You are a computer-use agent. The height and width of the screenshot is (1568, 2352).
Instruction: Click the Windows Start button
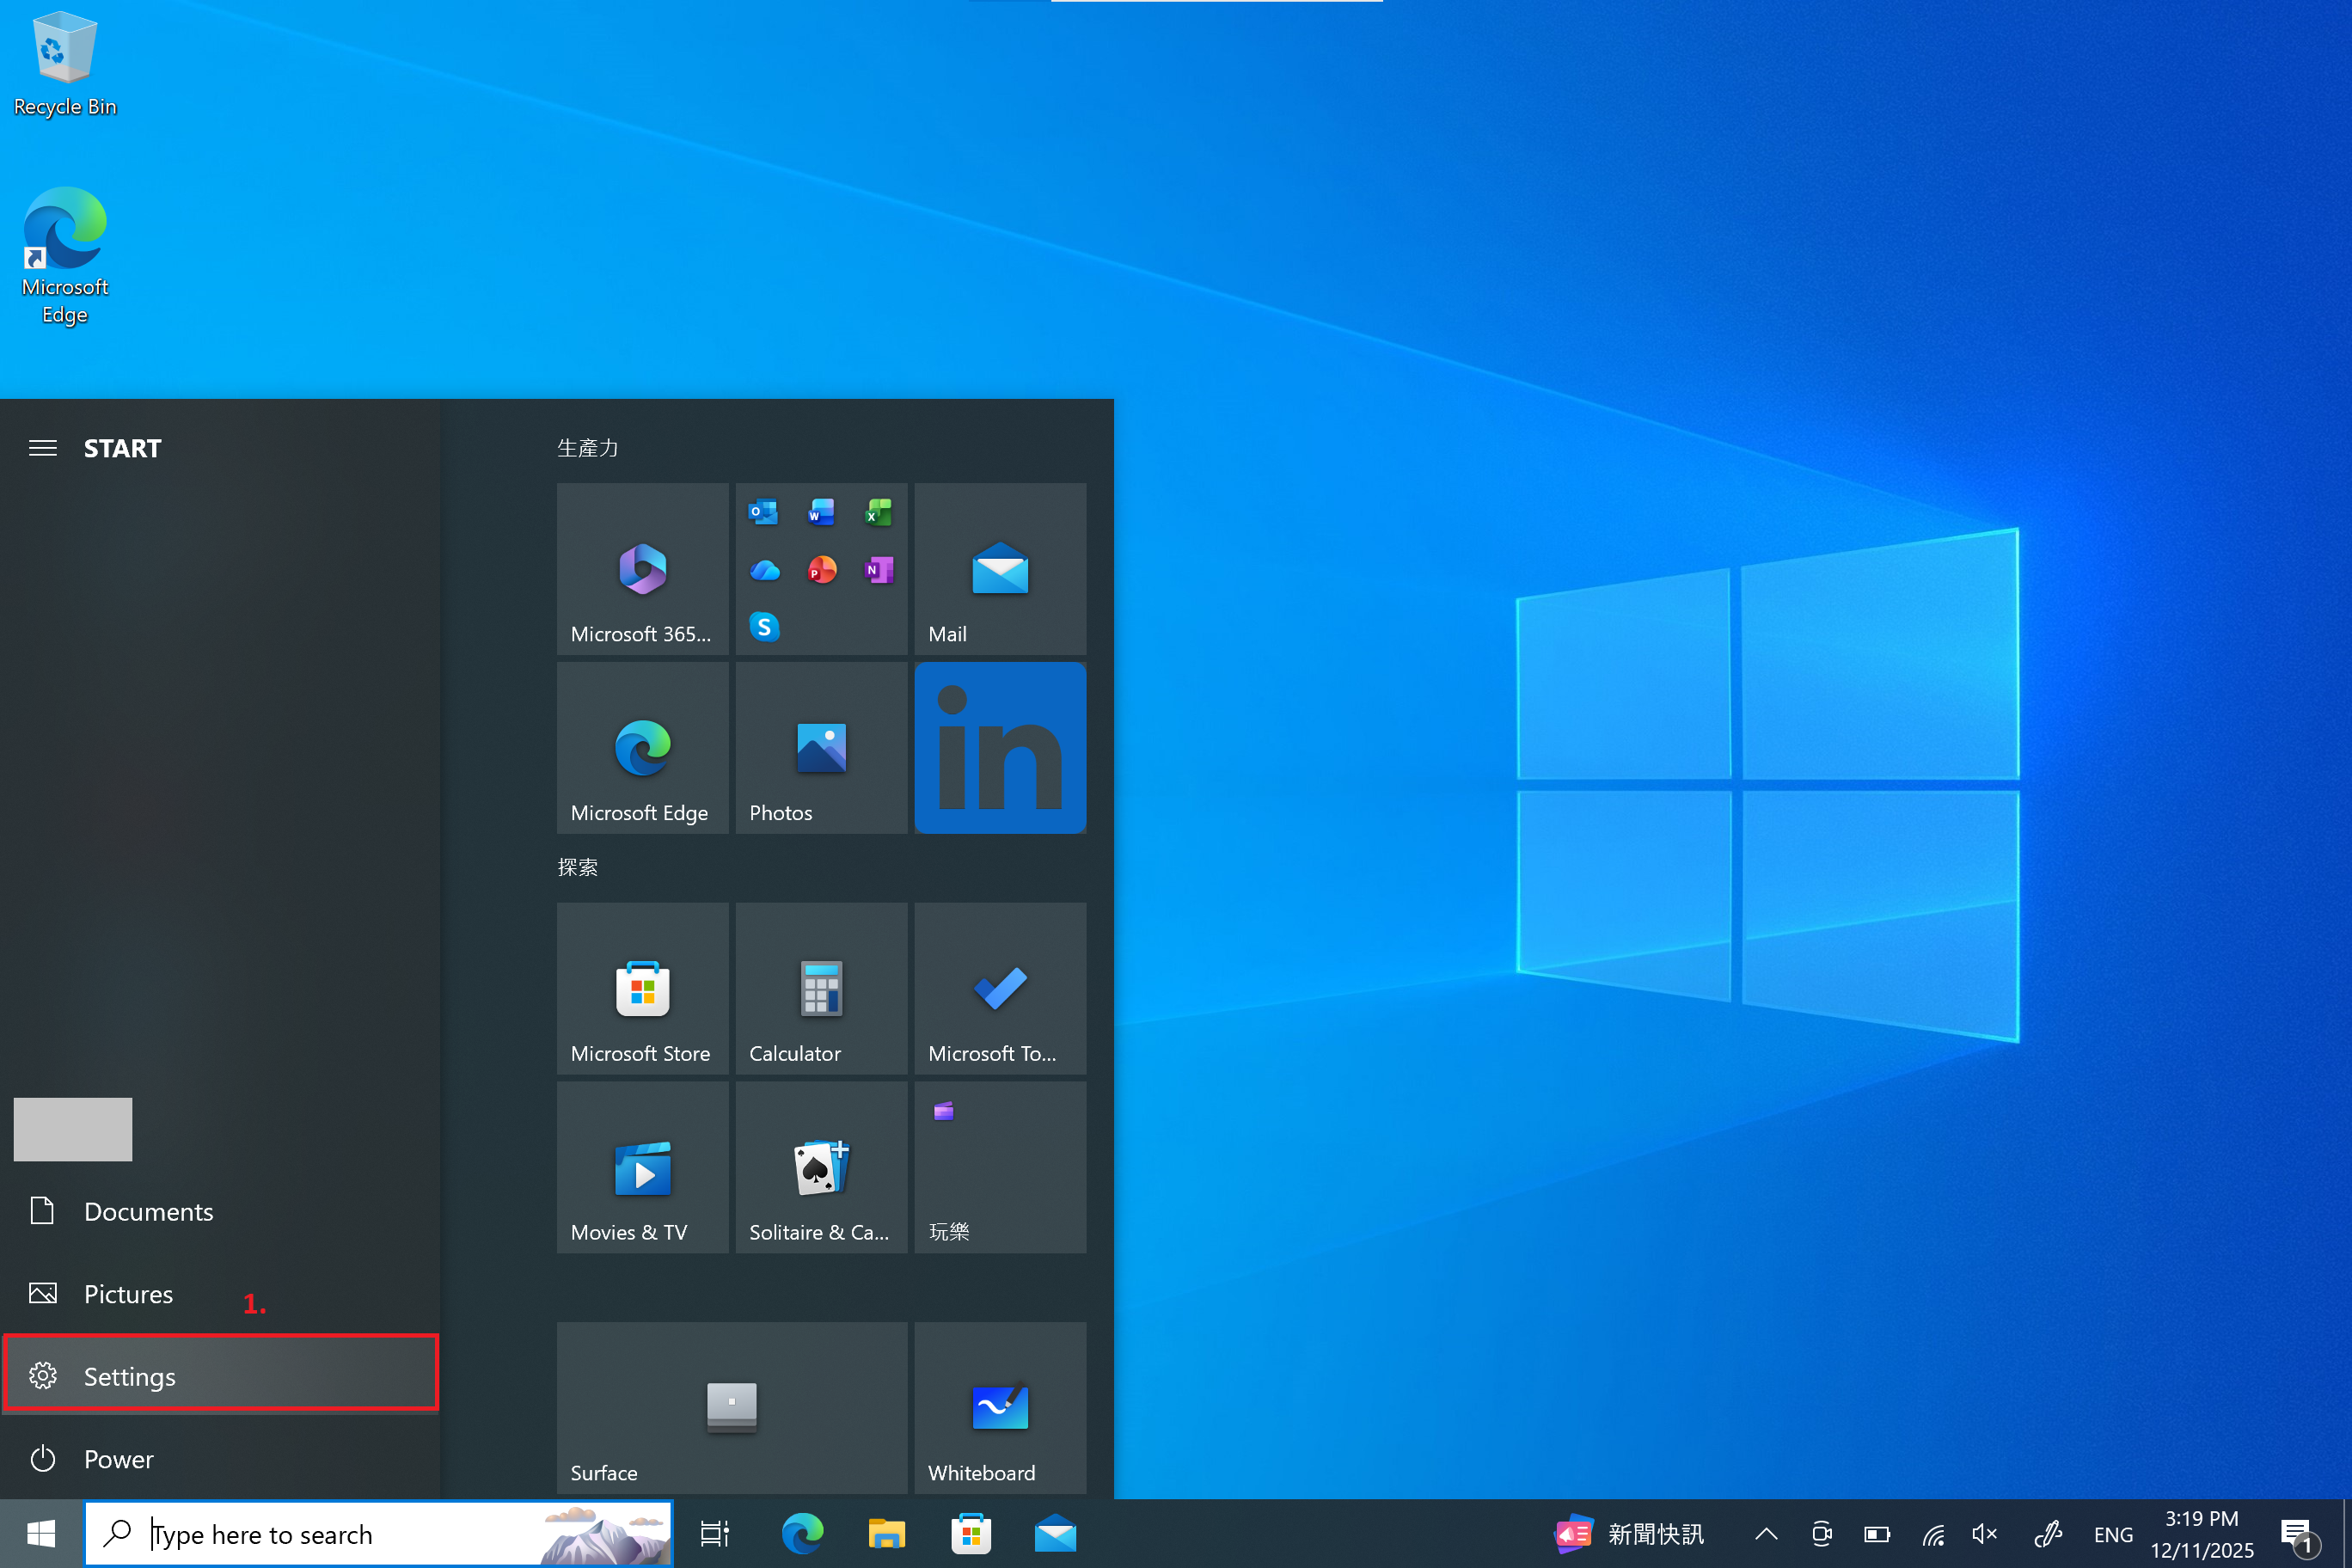coord(41,1534)
